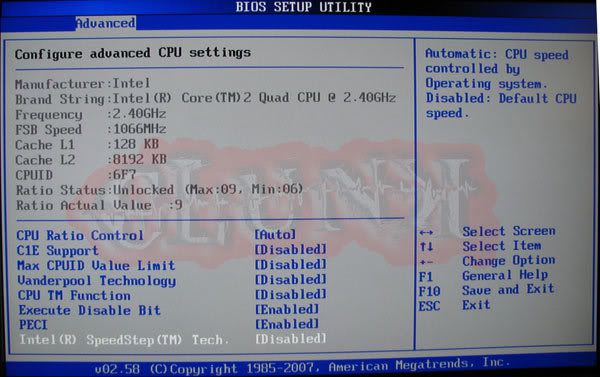Viewport: 600px width, 377px height.
Task: Click the Frequency 2.40GHz value
Action: click(139, 114)
